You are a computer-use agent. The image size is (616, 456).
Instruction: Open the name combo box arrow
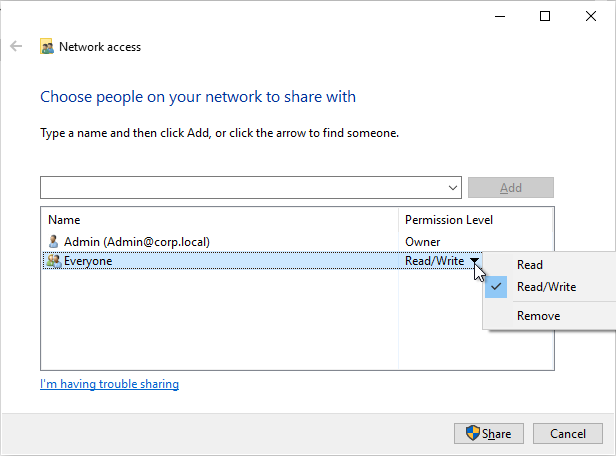click(453, 188)
